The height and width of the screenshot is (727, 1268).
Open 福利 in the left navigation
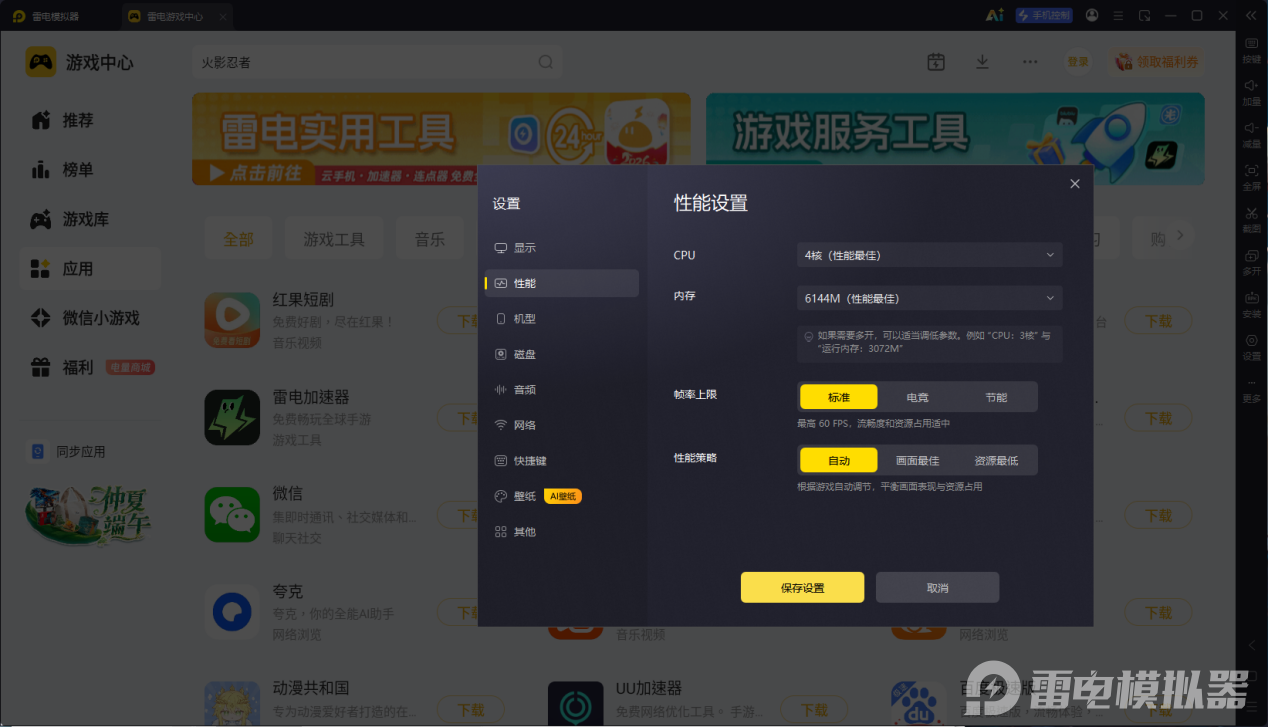[90, 368]
